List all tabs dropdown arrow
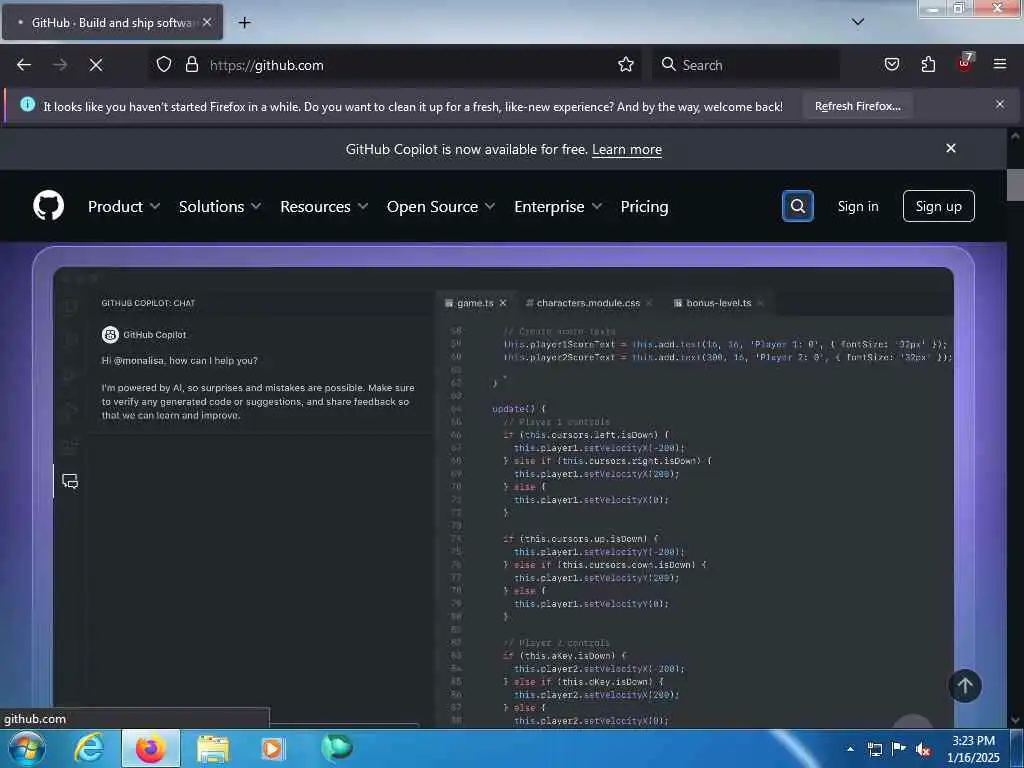The width and height of the screenshot is (1024, 768). (x=858, y=22)
